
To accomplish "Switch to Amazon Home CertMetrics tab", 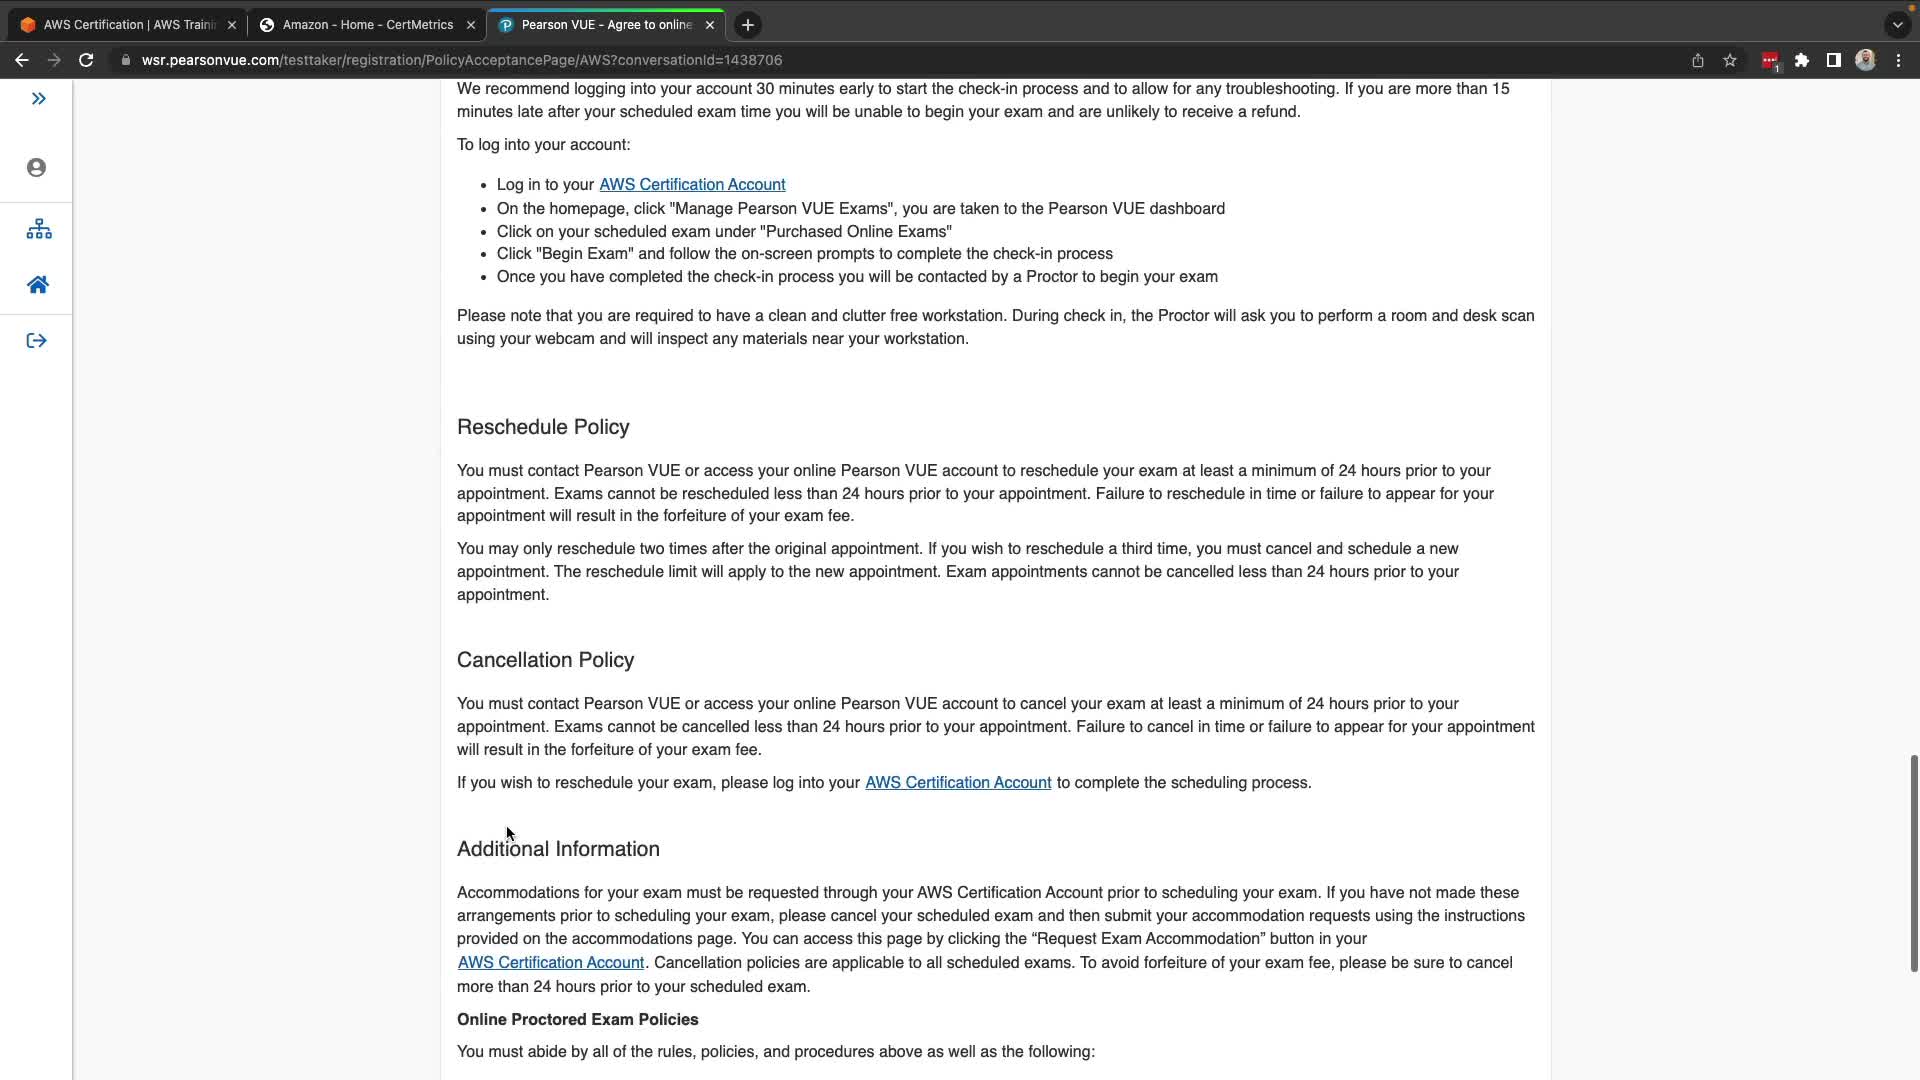I will 367,25.
